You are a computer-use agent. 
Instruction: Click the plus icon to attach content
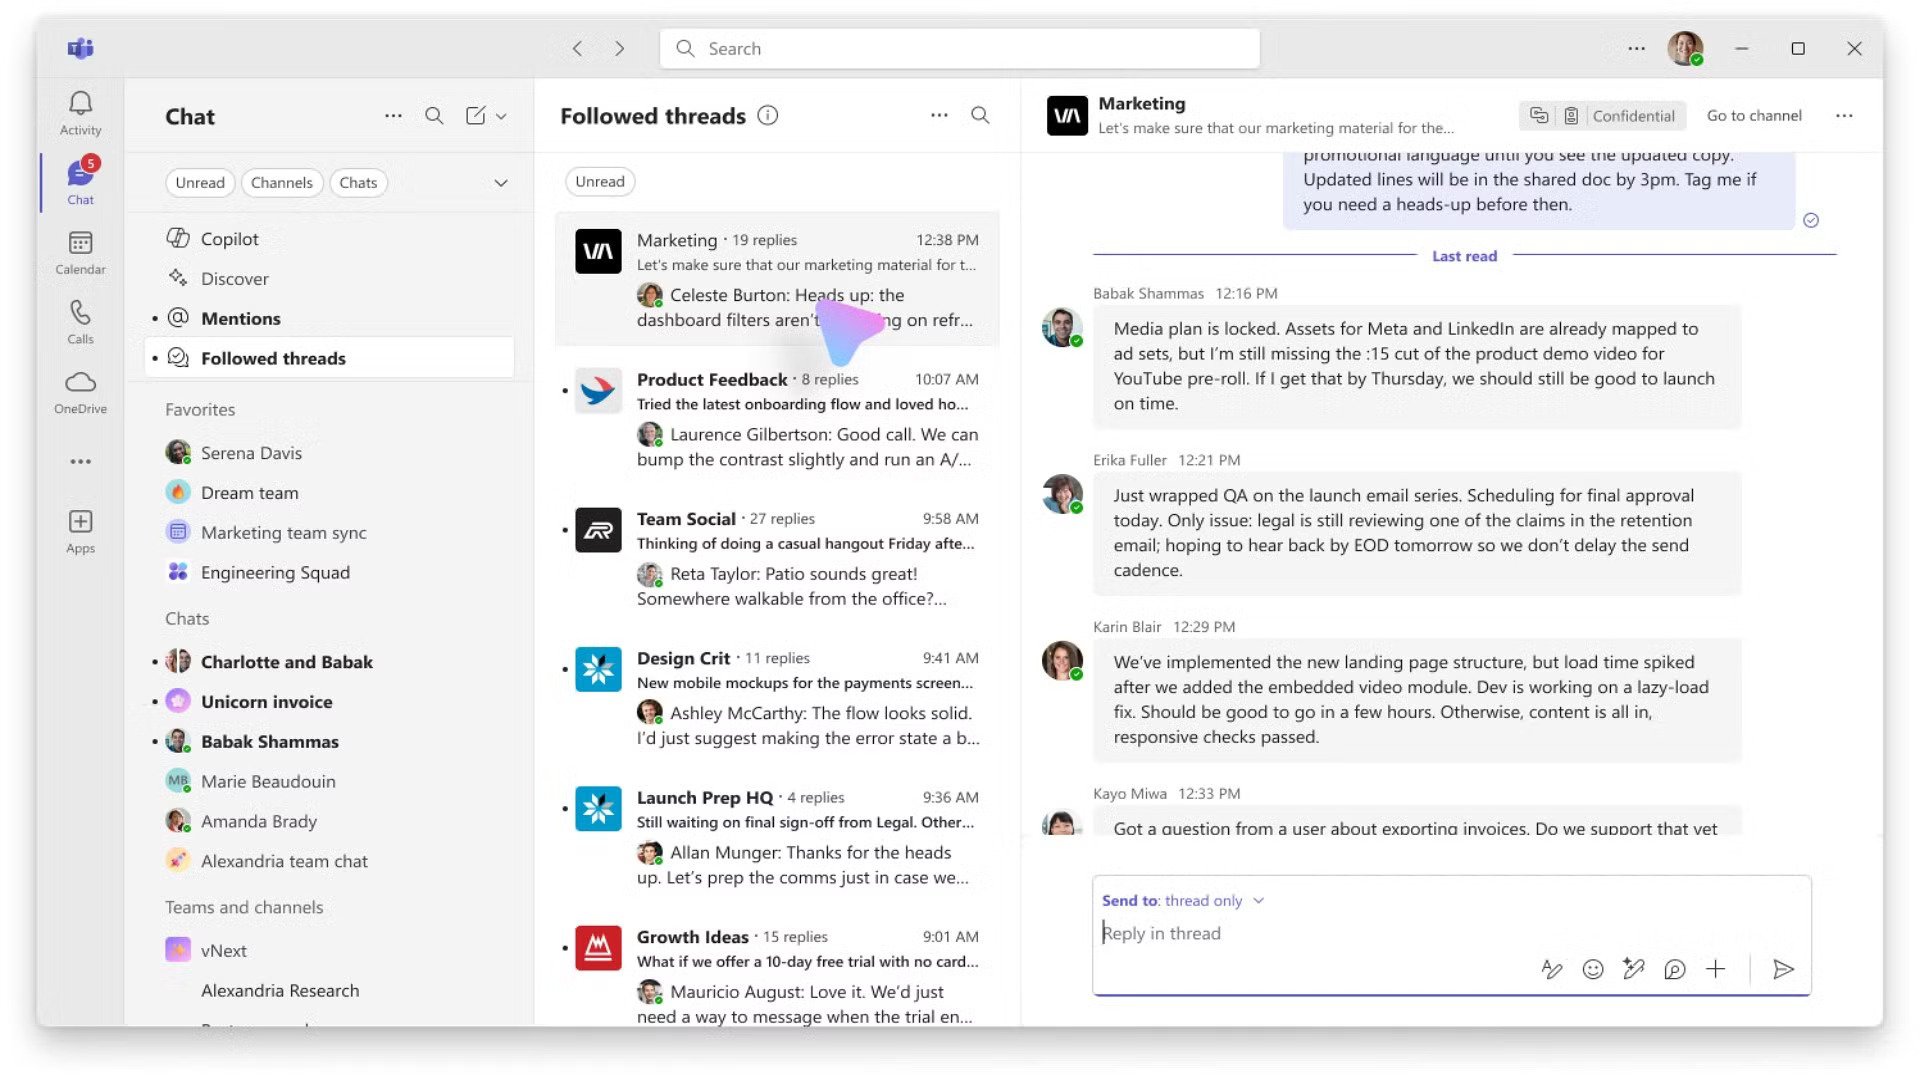tap(1716, 968)
